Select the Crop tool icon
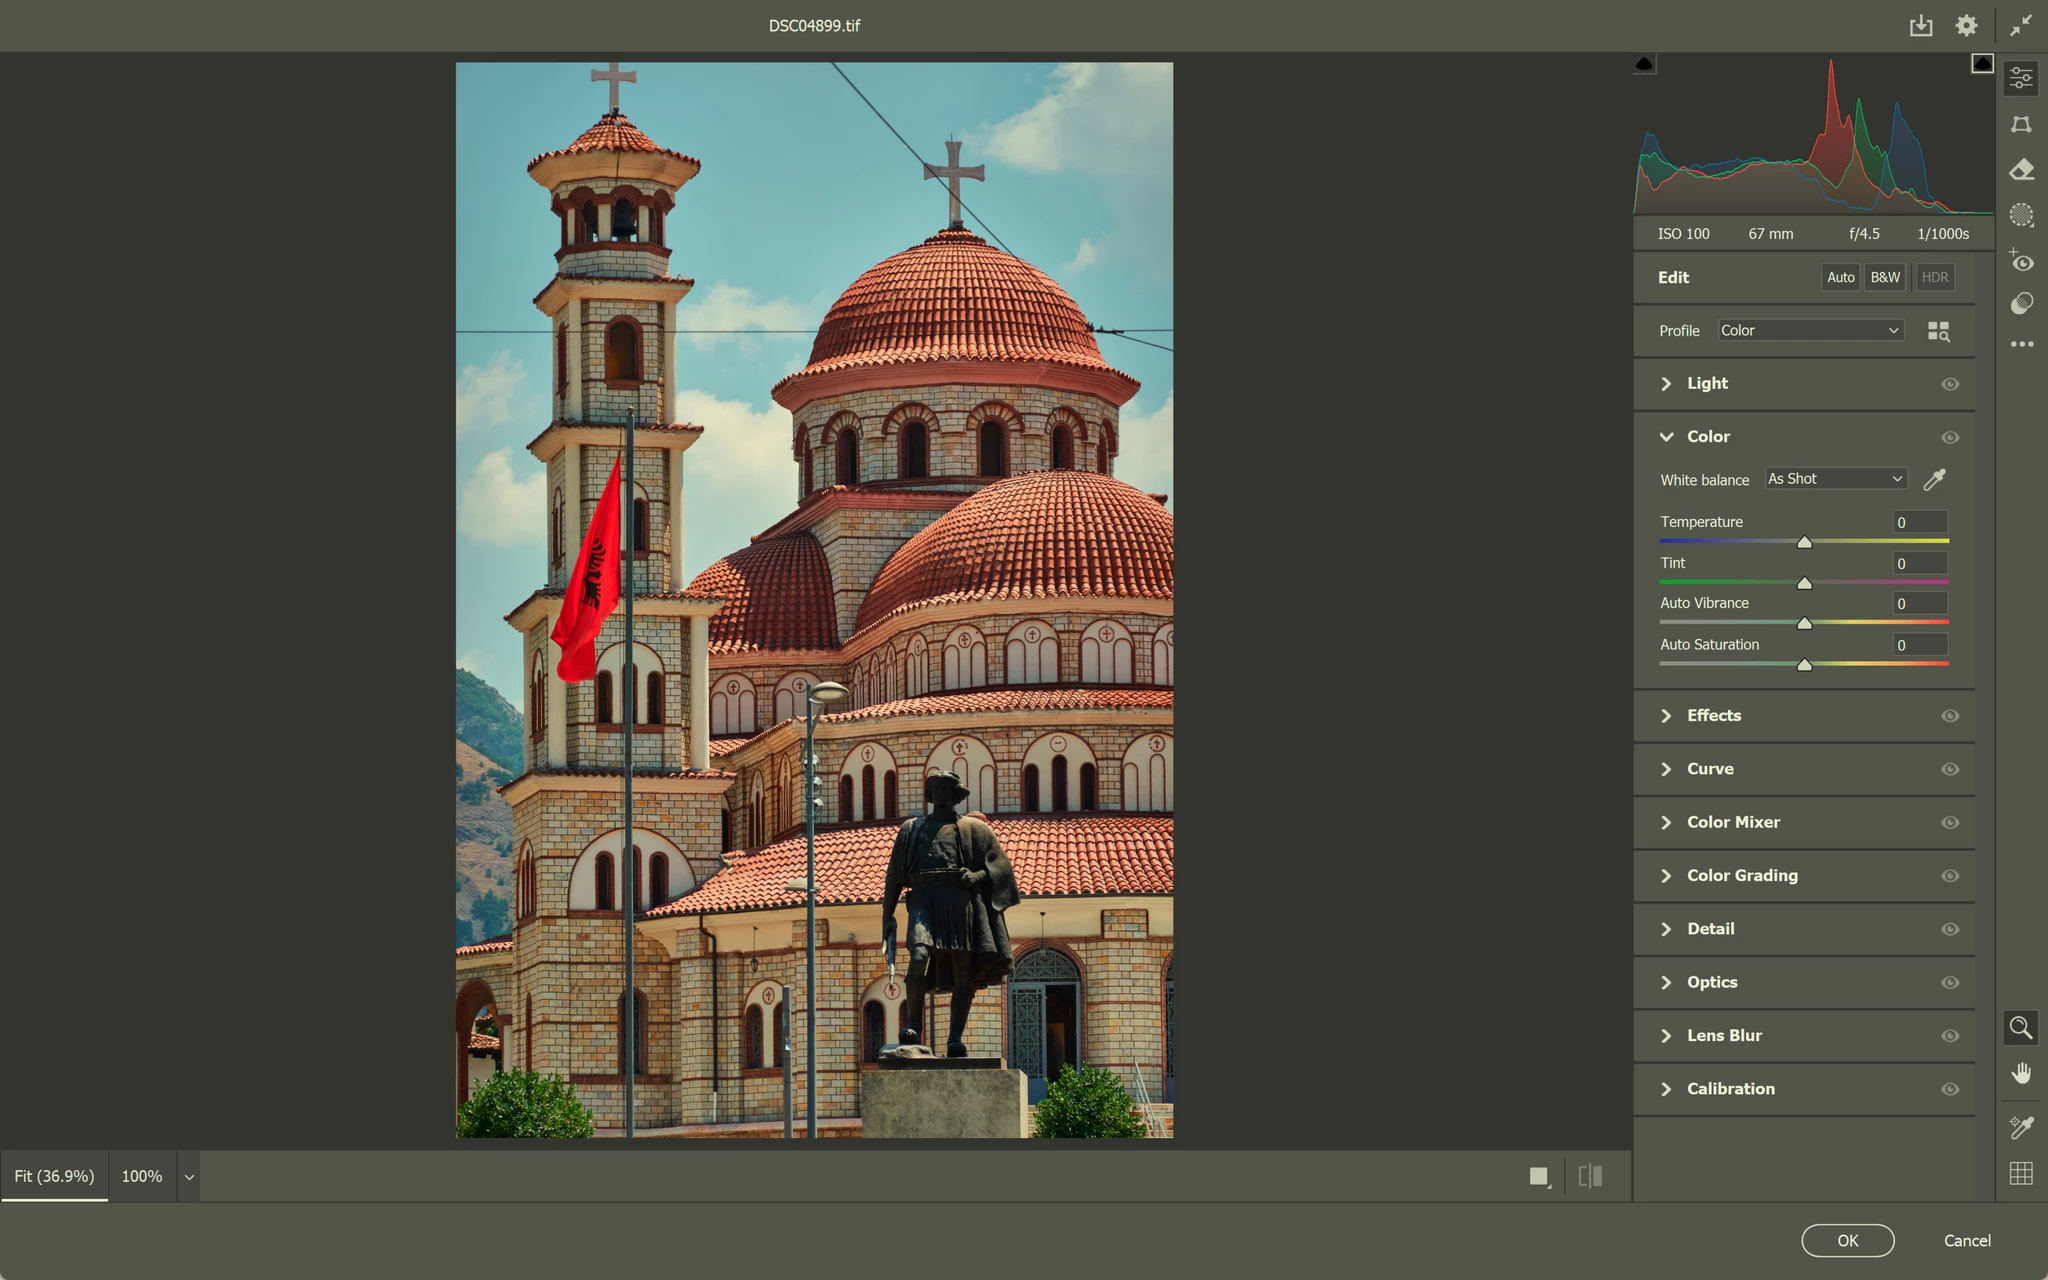 [x=2021, y=124]
